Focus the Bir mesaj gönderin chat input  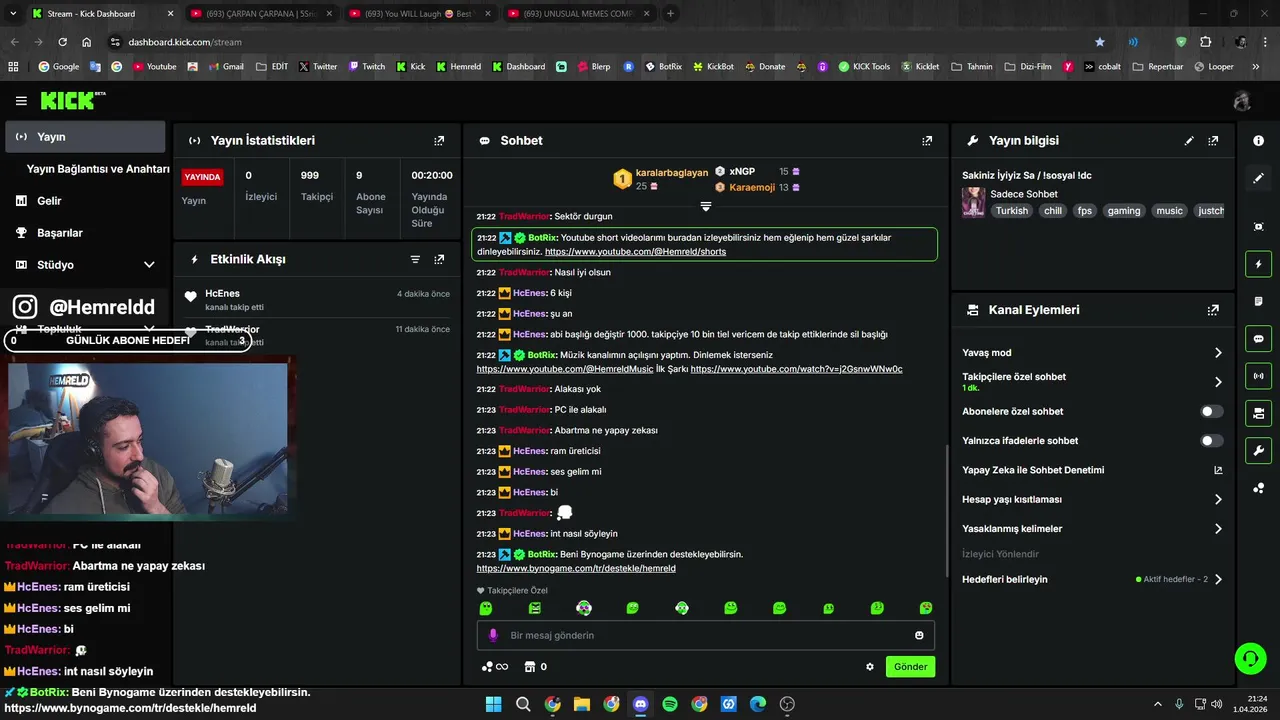pos(706,635)
